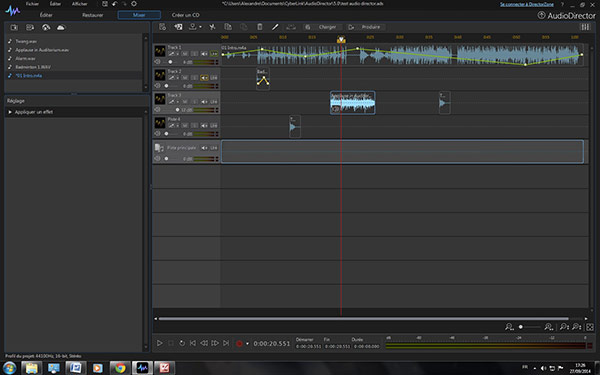This screenshot has width=600, height=375.
Task: Click the fit-to-window zoom icon
Action: pyautogui.click(x=590, y=327)
